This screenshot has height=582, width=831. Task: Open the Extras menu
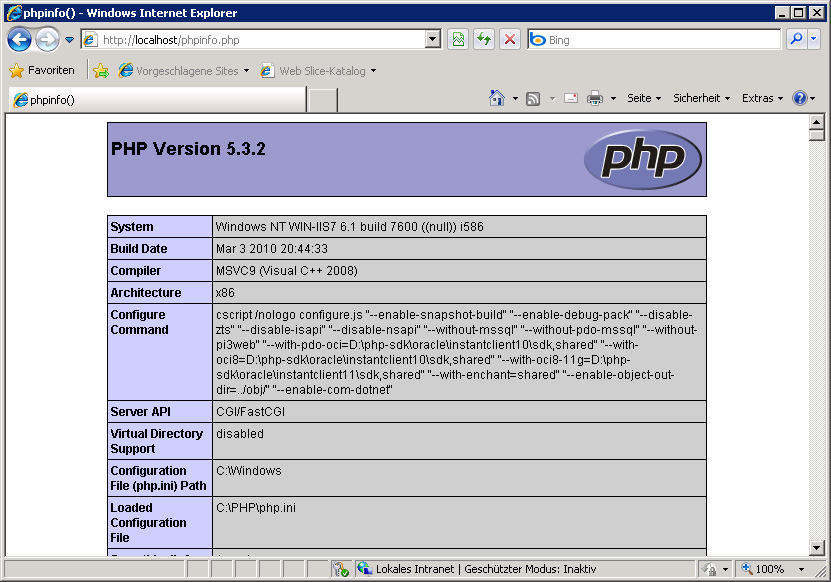tap(762, 98)
